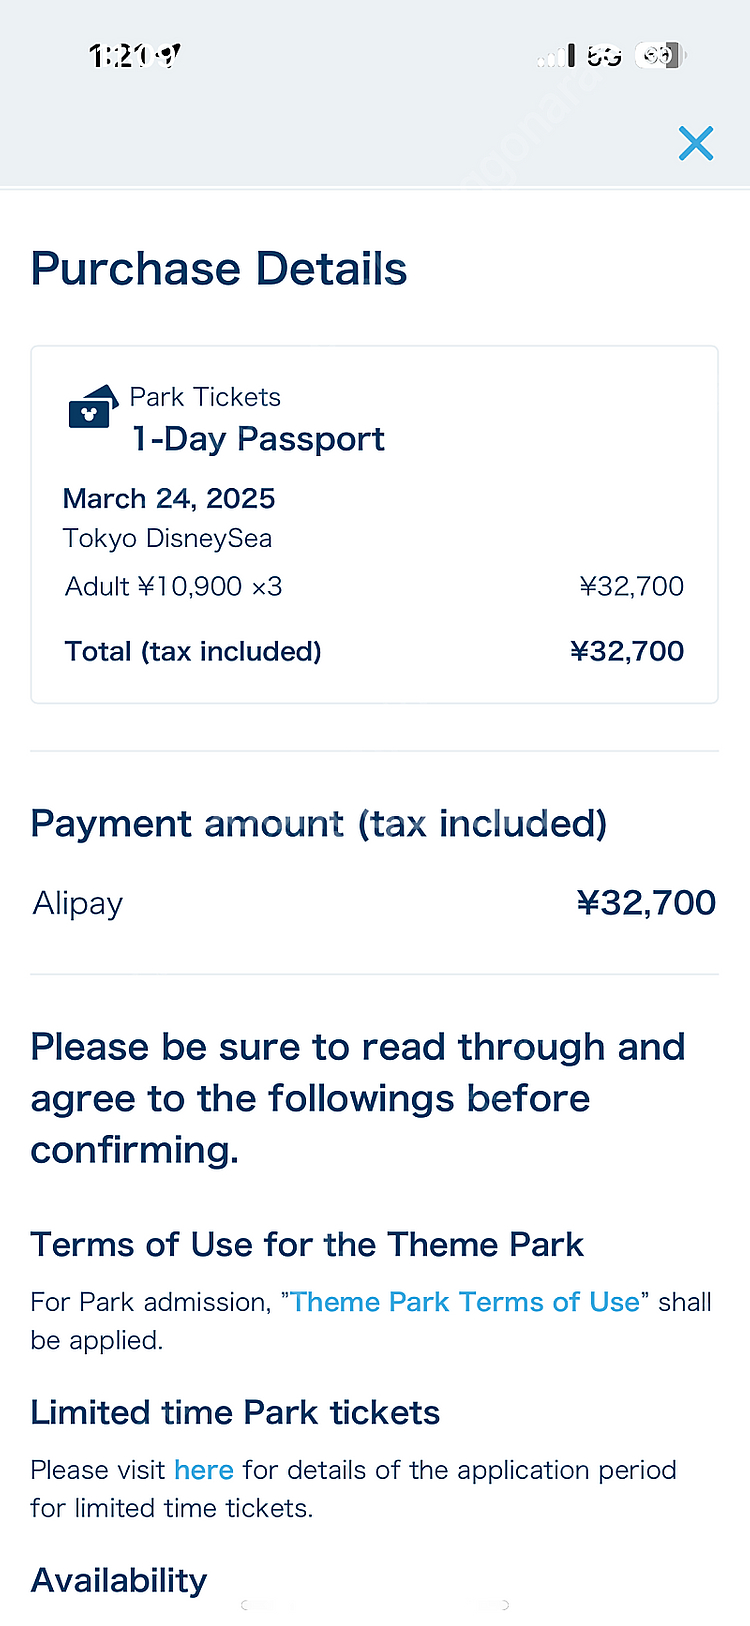The image size is (750, 1626).
Task: Tap the 1-Day Passport ticket title
Action: 258,439
